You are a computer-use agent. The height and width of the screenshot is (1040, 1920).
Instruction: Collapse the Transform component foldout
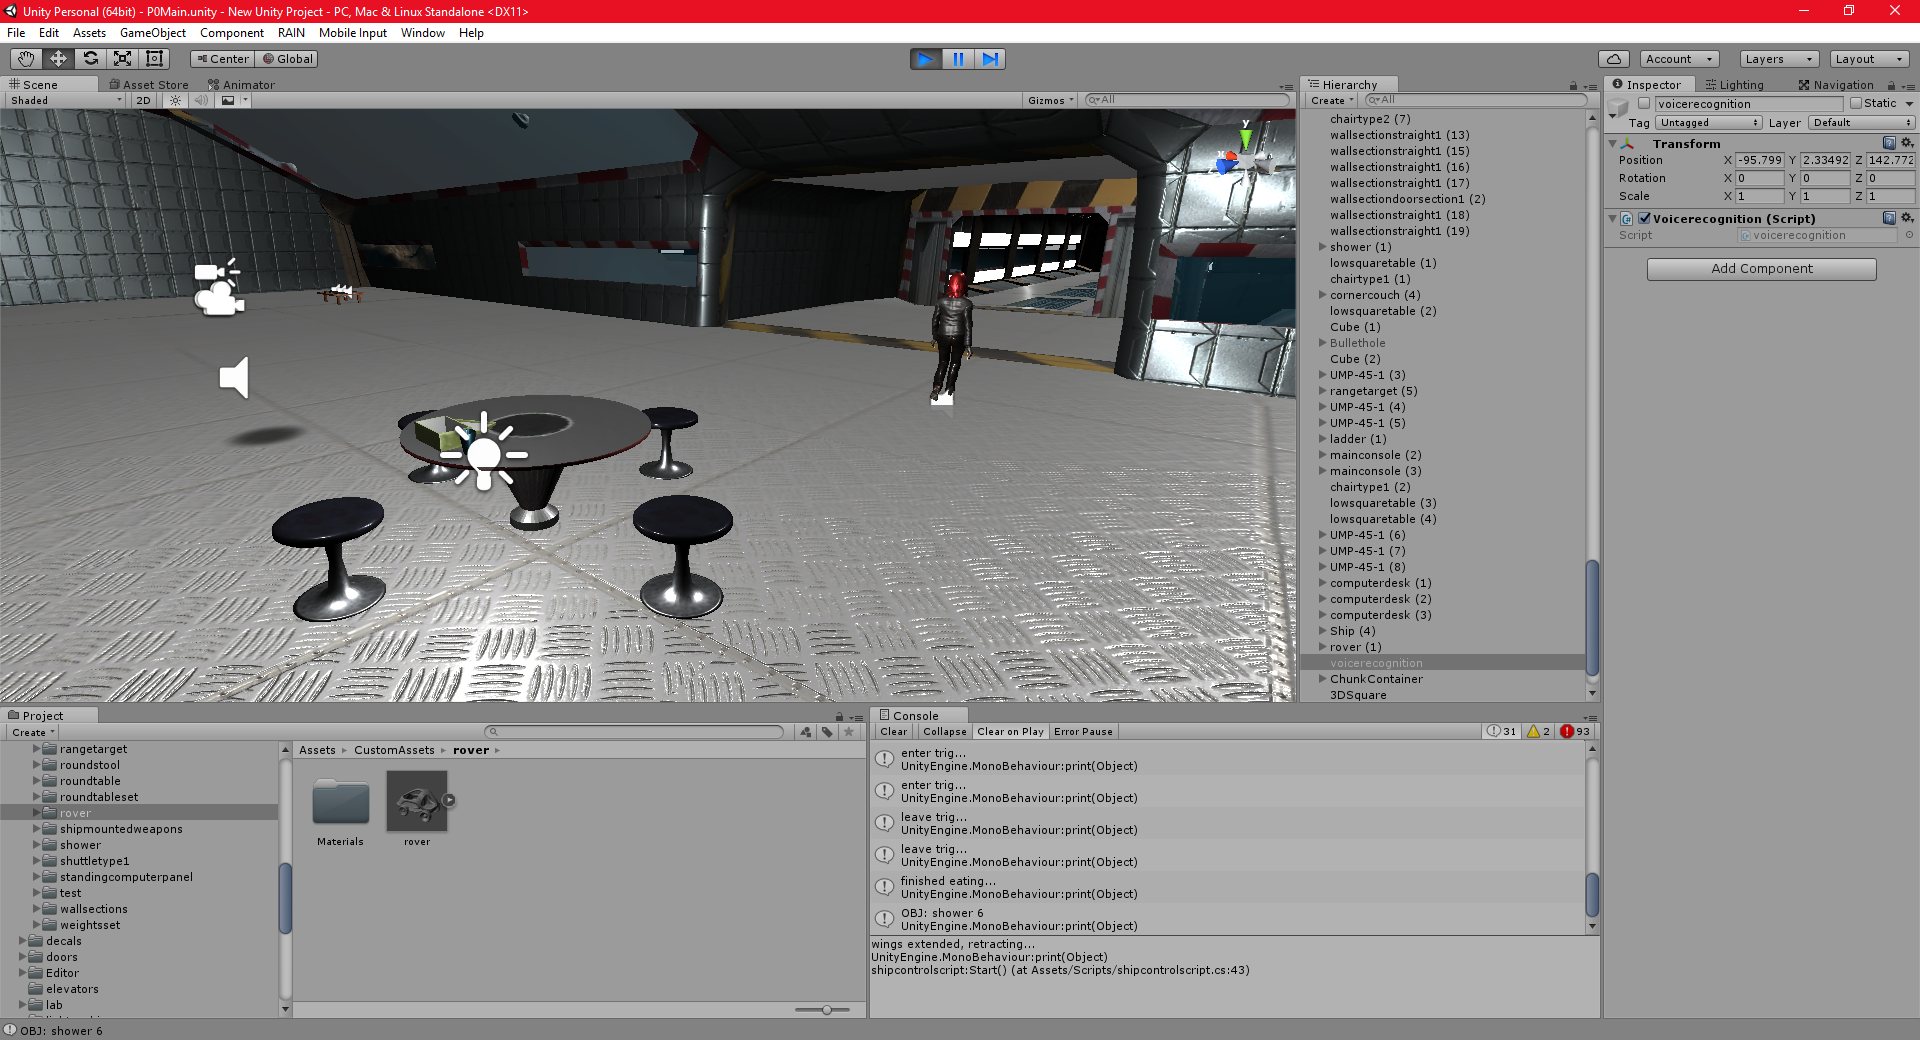click(1612, 144)
